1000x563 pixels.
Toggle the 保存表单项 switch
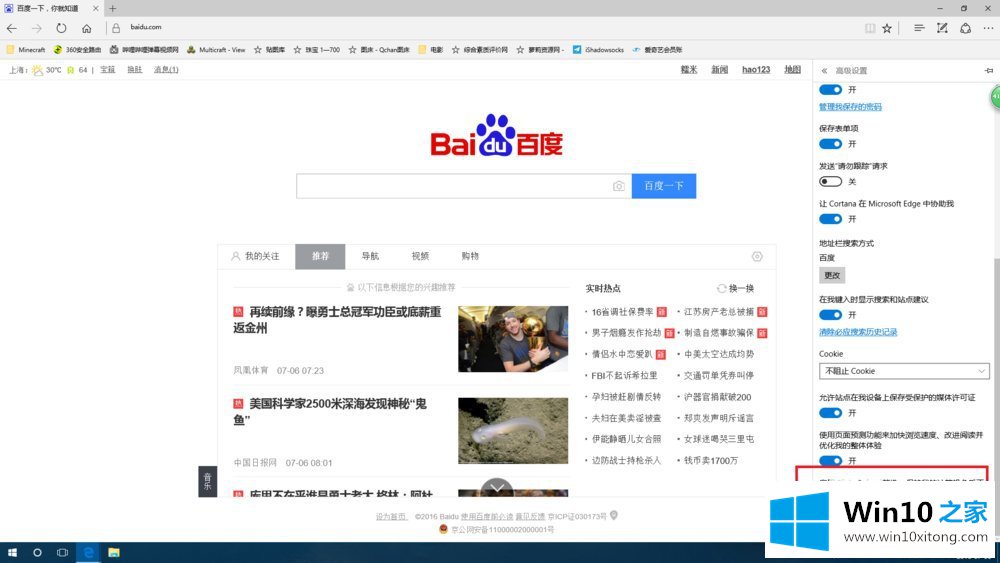pyautogui.click(x=830, y=143)
